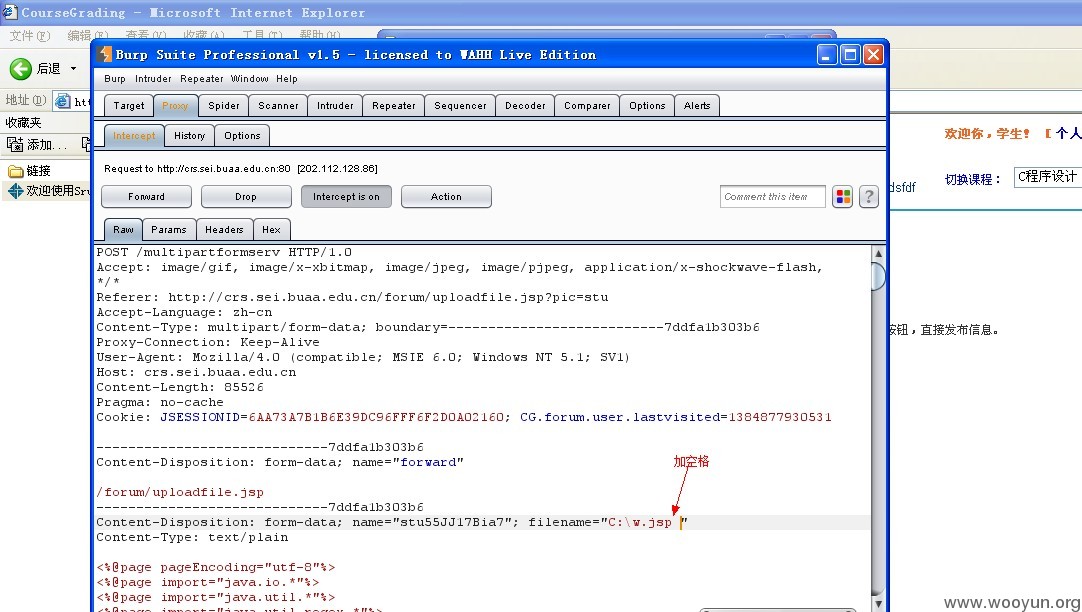Click the Comment this item field

click(772, 197)
